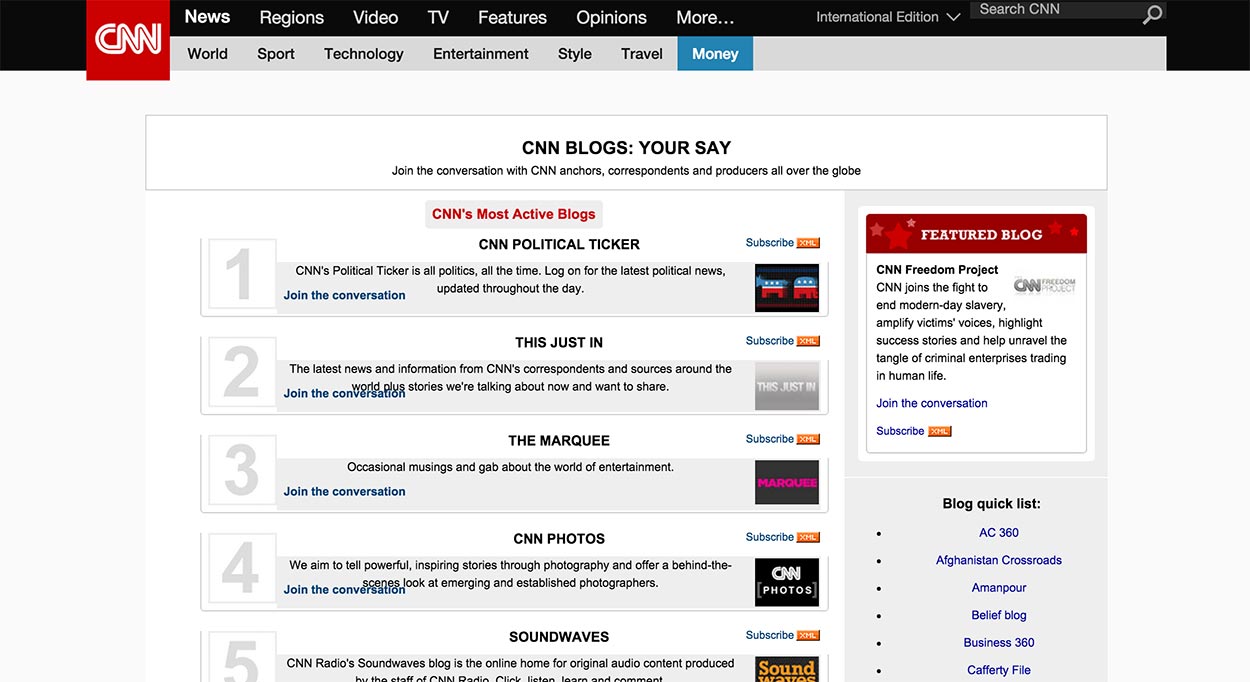This screenshot has width=1250, height=682.
Task: Join the conversation for This Just In
Action: pyautogui.click(x=344, y=393)
